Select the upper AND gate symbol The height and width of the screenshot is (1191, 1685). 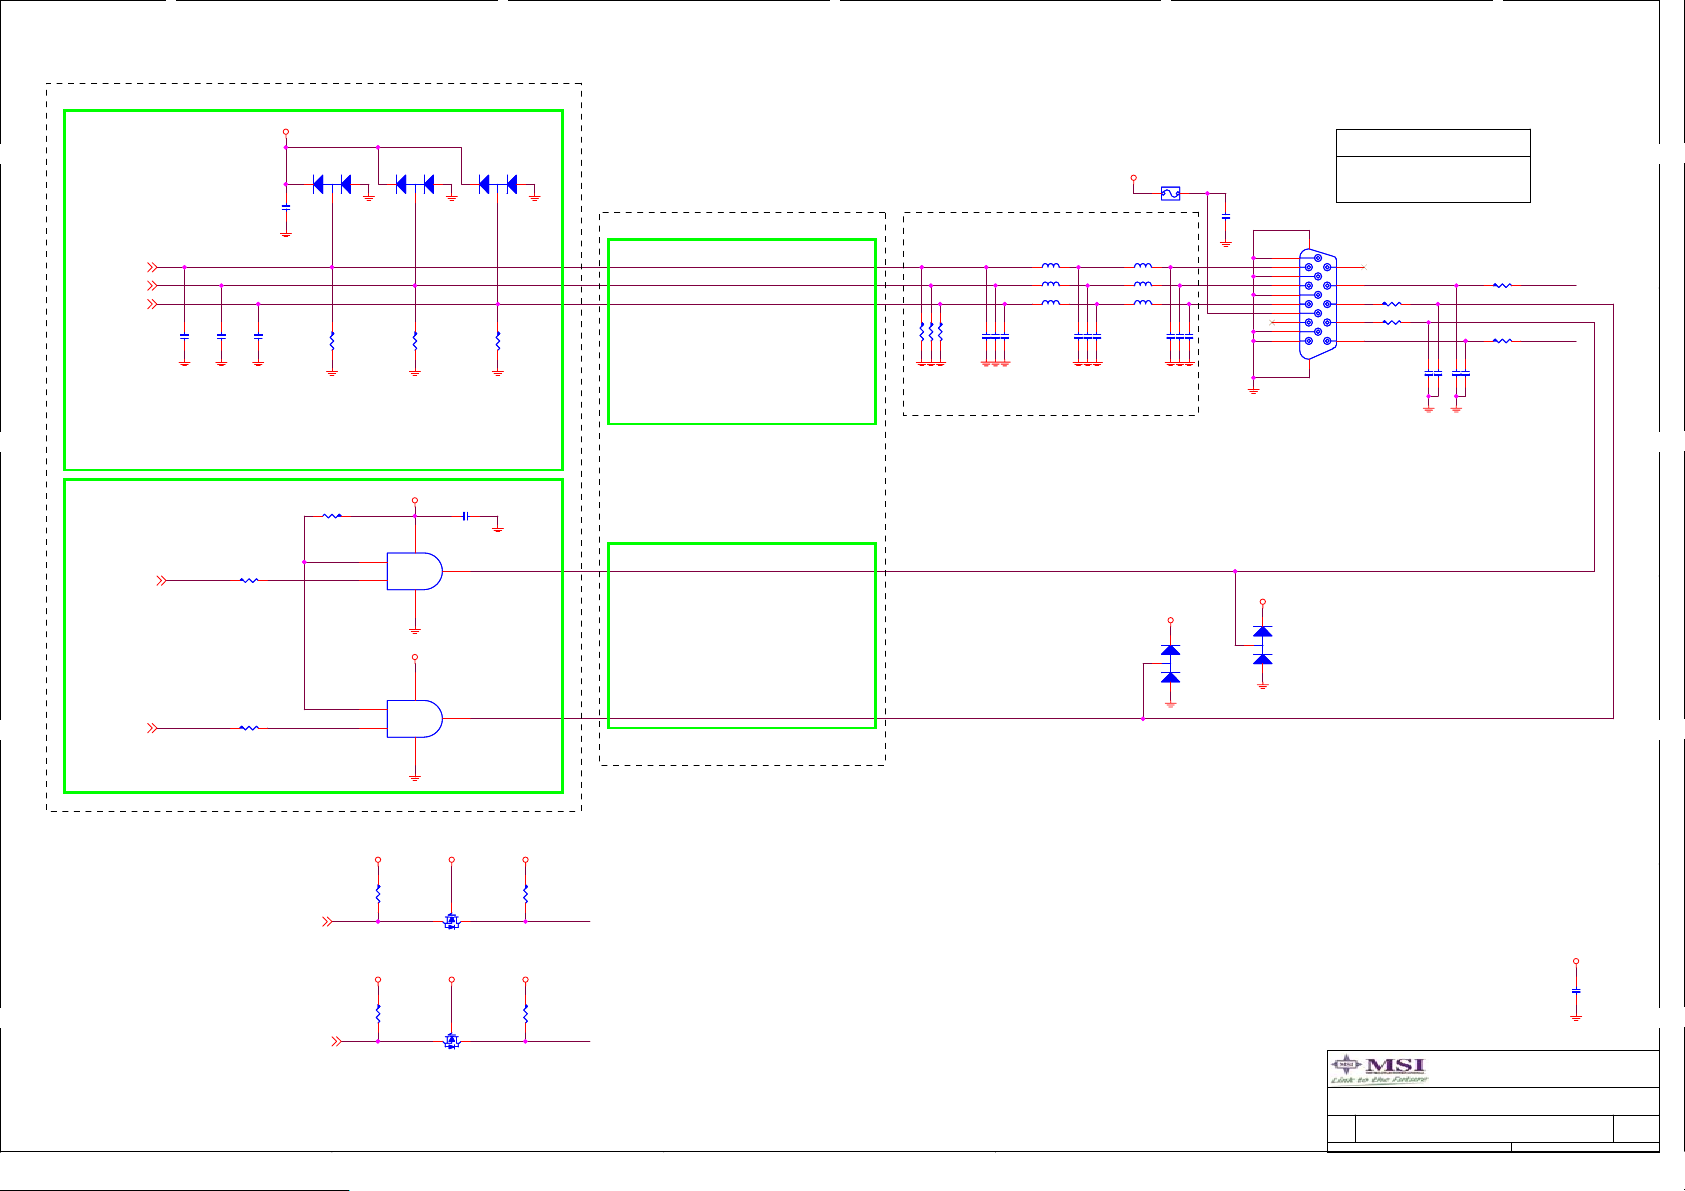pyautogui.click(x=415, y=571)
